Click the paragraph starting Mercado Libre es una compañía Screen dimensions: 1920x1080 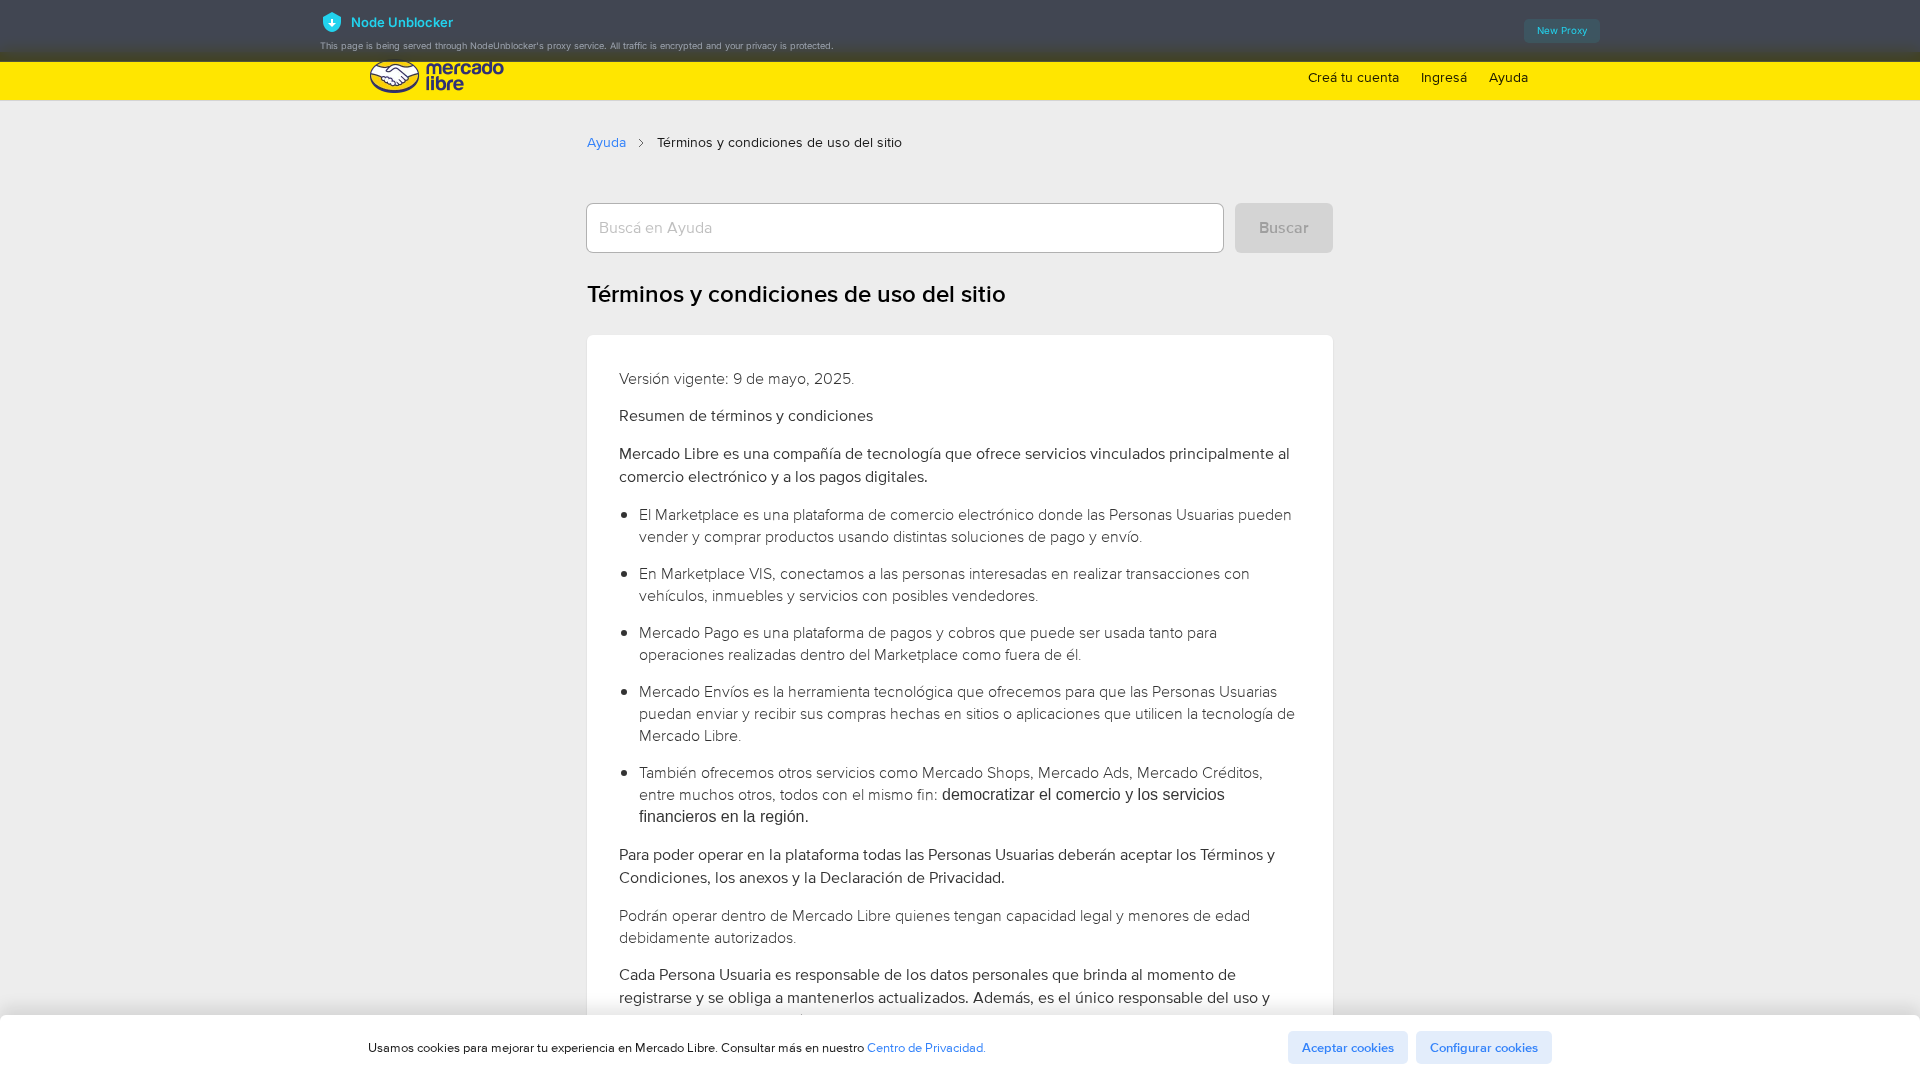954,465
